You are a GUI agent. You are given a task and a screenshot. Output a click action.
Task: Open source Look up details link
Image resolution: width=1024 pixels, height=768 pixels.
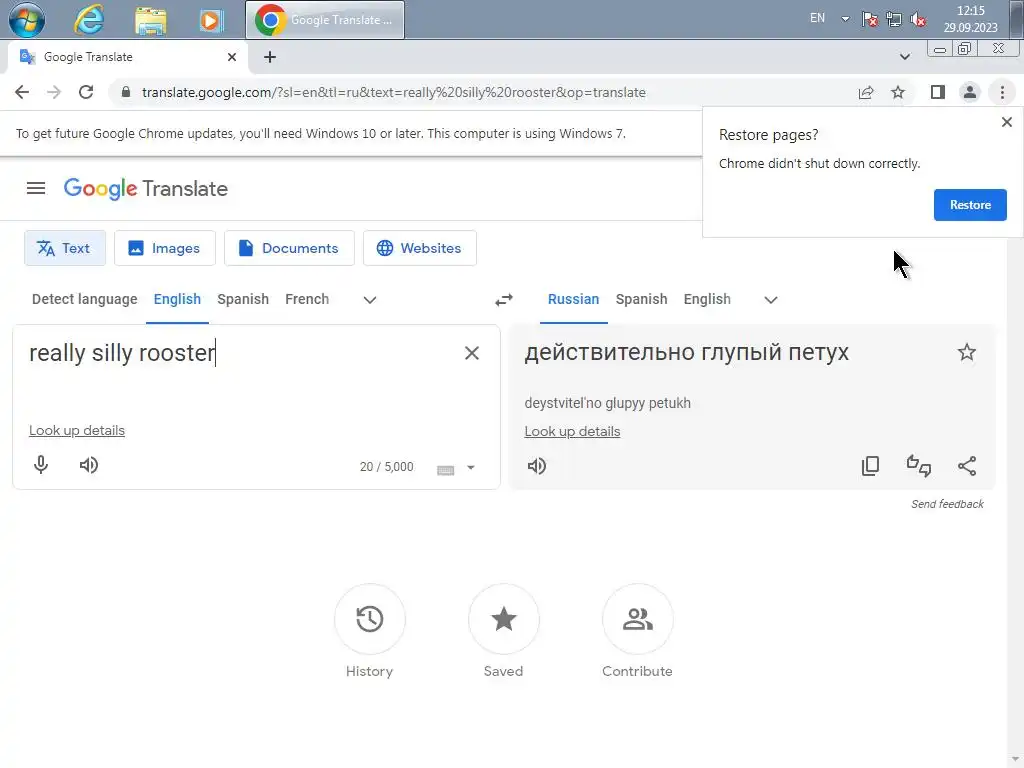76,430
